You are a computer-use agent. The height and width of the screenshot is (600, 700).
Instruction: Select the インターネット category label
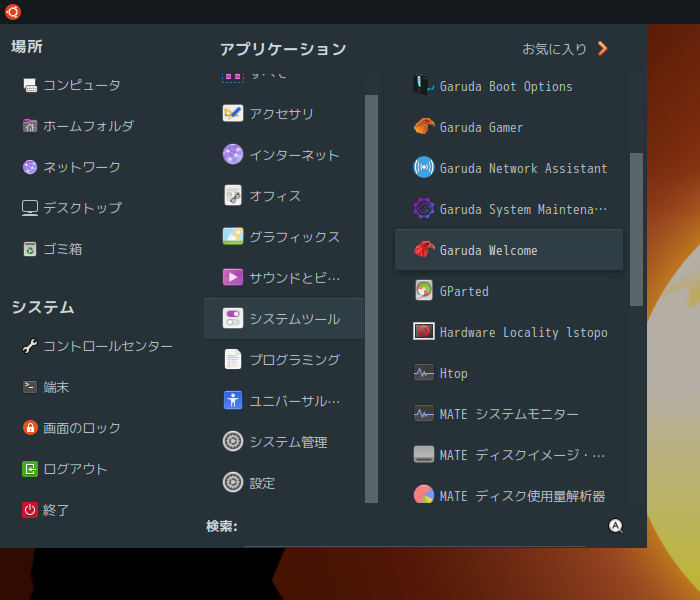click(x=294, y=155)
